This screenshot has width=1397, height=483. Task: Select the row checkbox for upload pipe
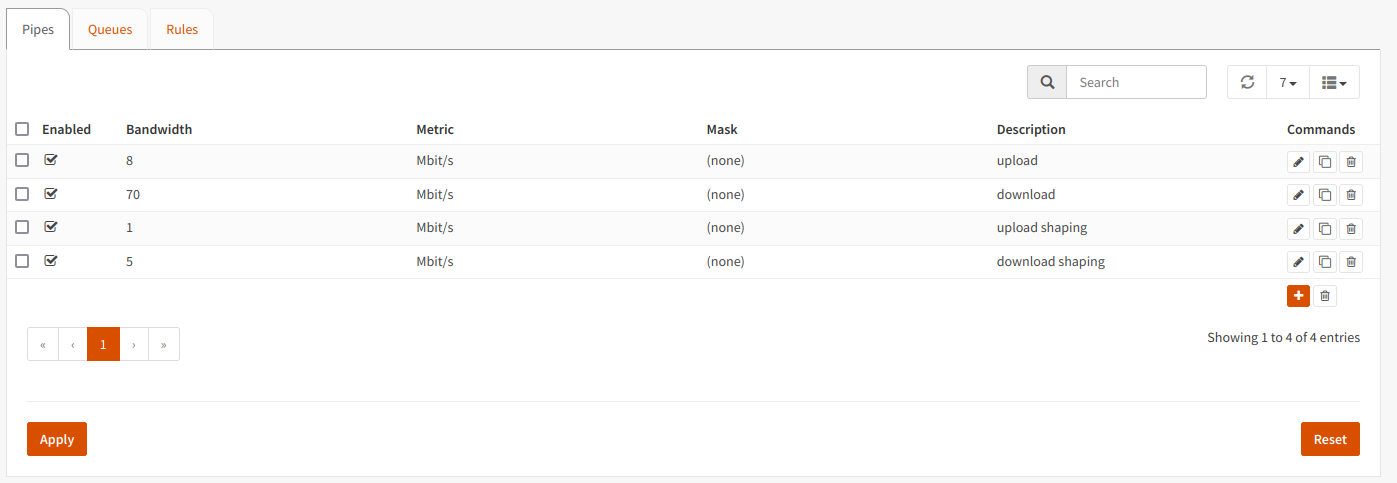point(22,161)
